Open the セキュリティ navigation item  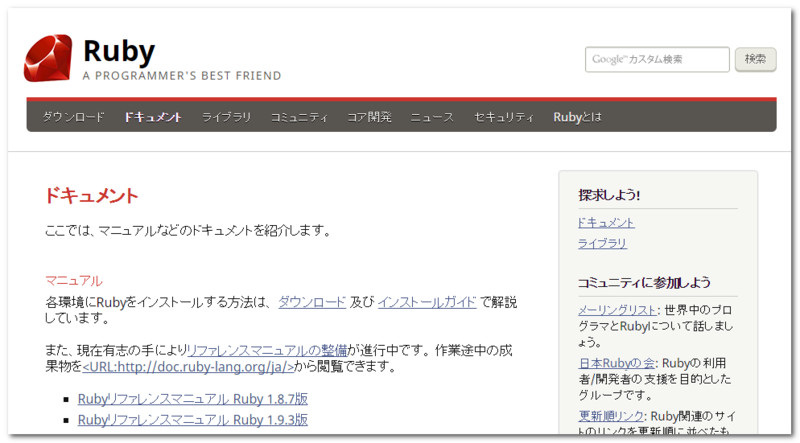(x=503, y=117)
